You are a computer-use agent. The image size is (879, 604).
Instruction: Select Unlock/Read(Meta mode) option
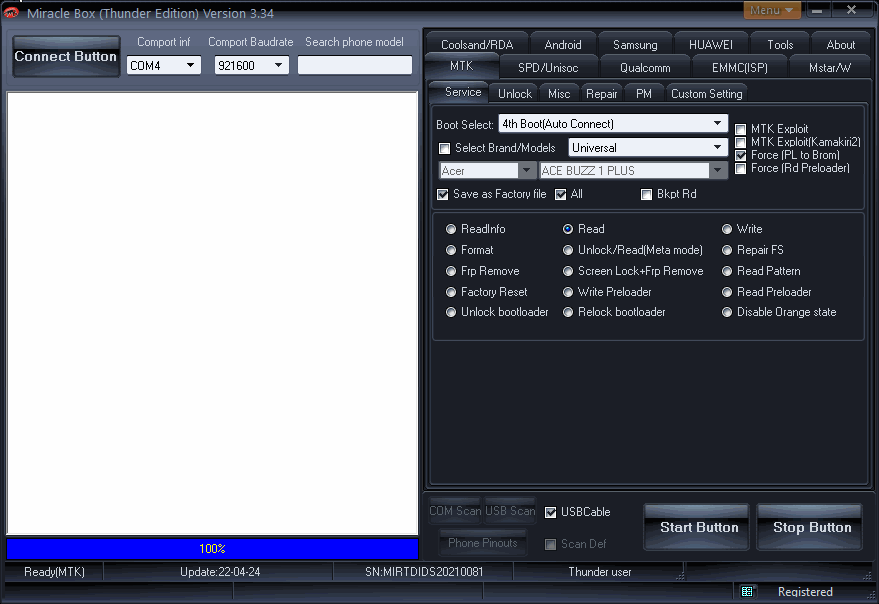pyautogui.click(x=568, y=250)
